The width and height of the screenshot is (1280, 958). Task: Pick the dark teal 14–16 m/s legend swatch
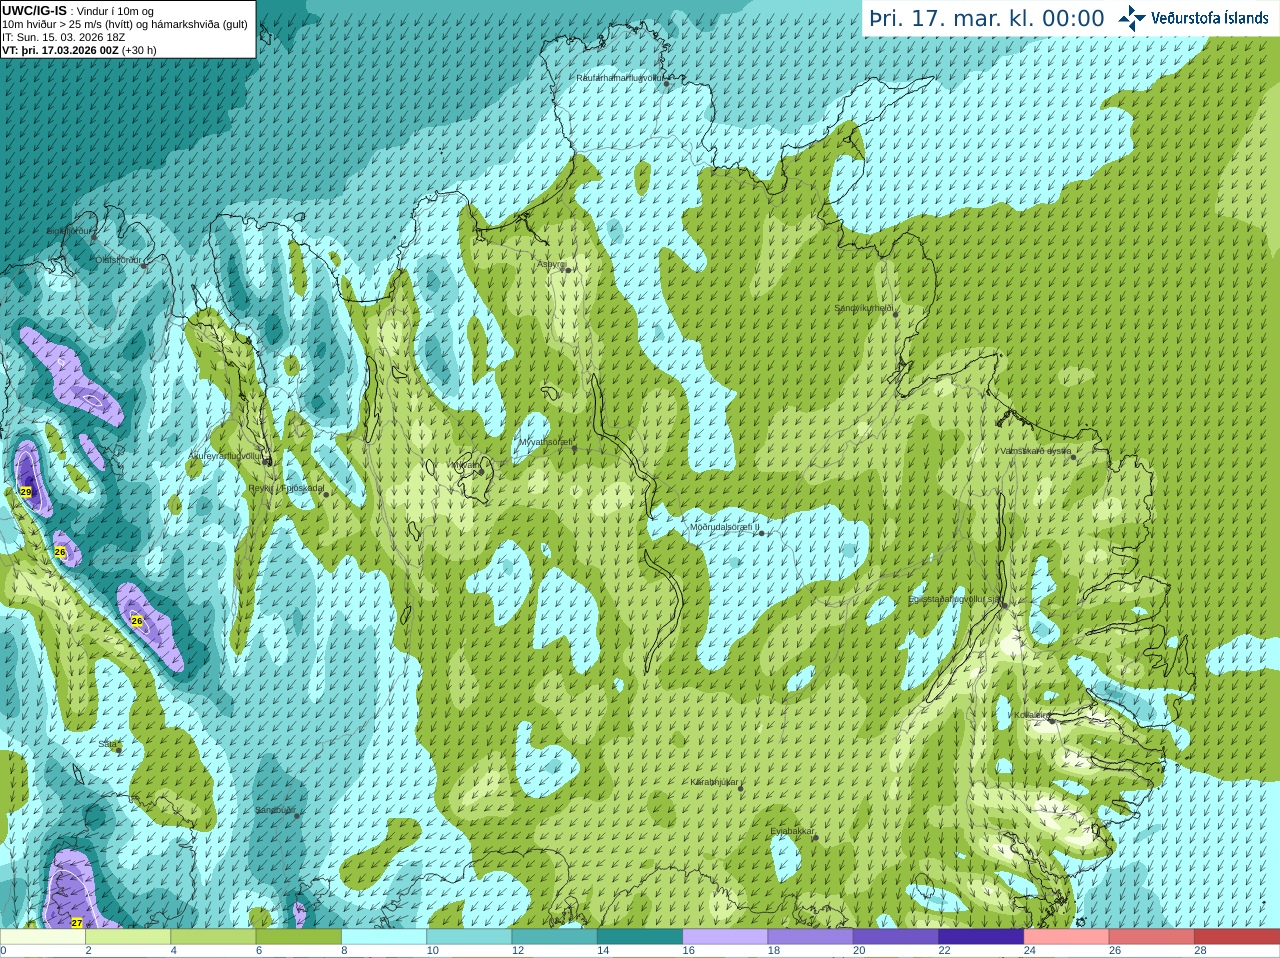point(640,937)
